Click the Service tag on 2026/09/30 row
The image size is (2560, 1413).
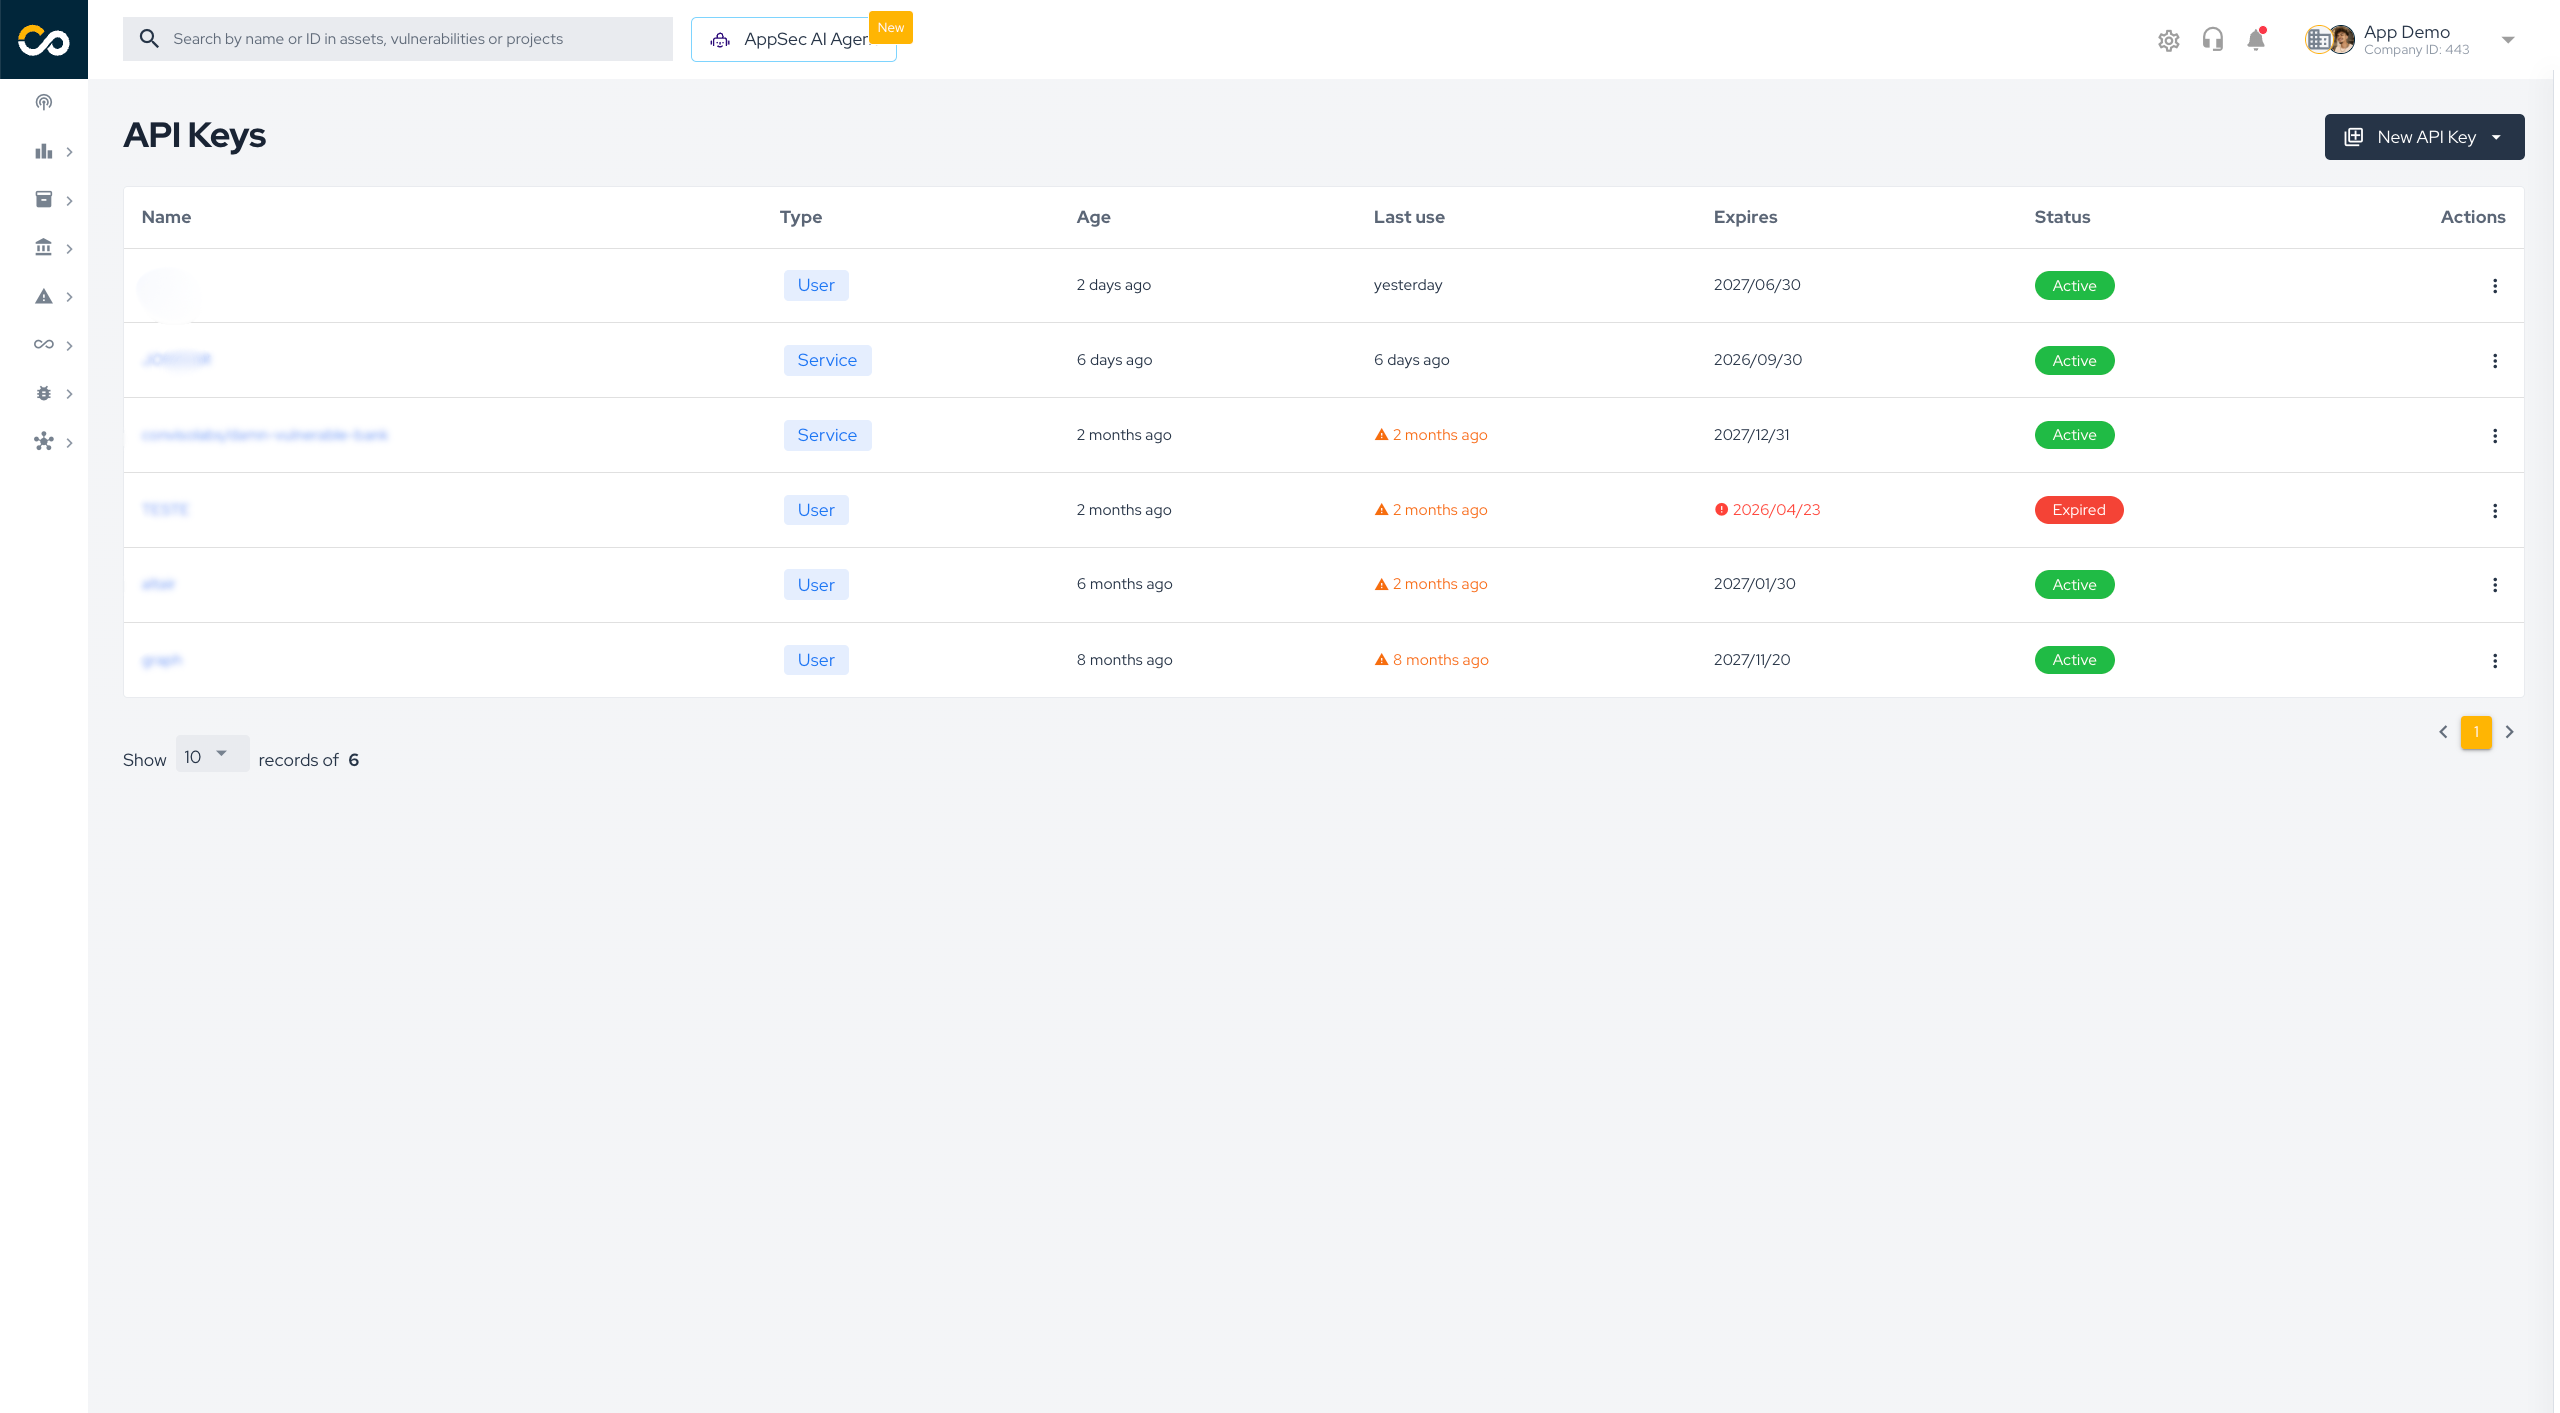pos(827,360)
